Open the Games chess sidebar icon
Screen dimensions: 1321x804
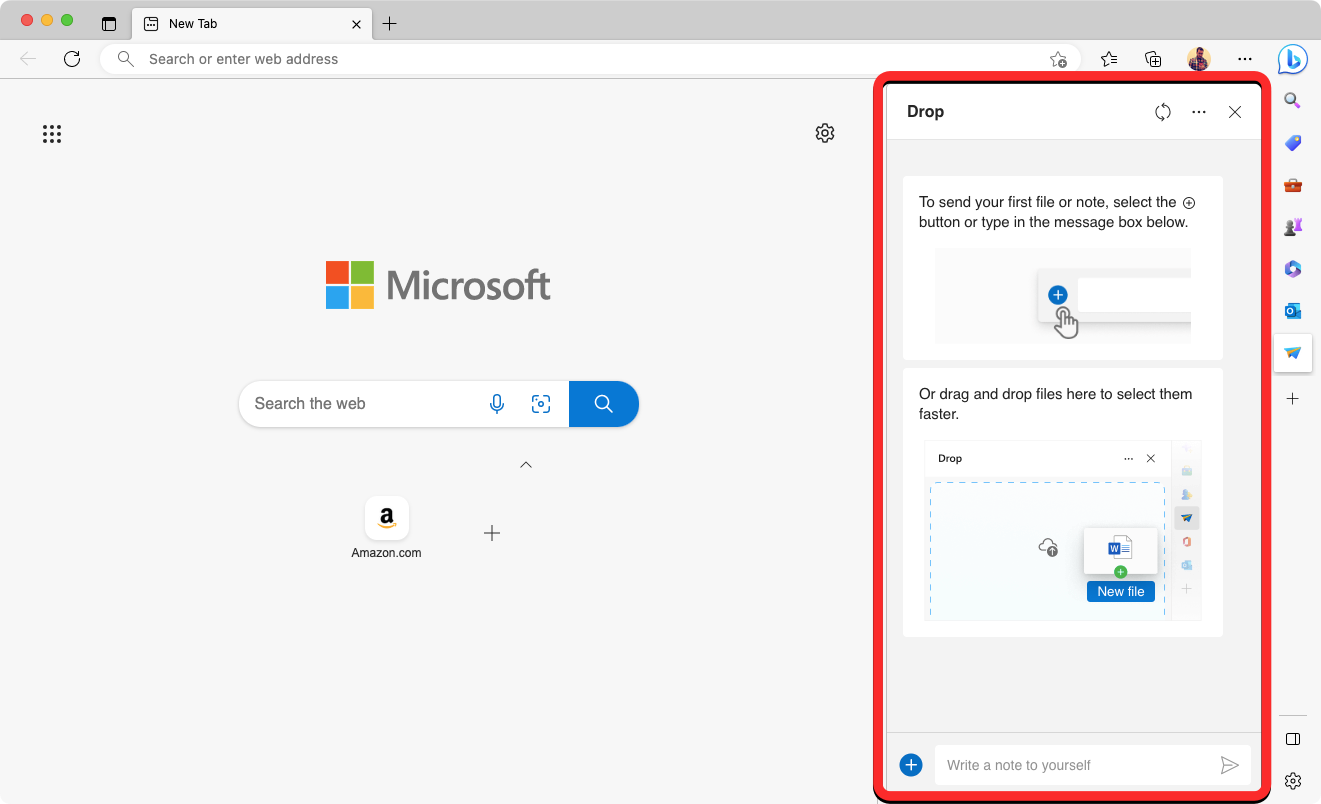click(x=1293, y=227)
